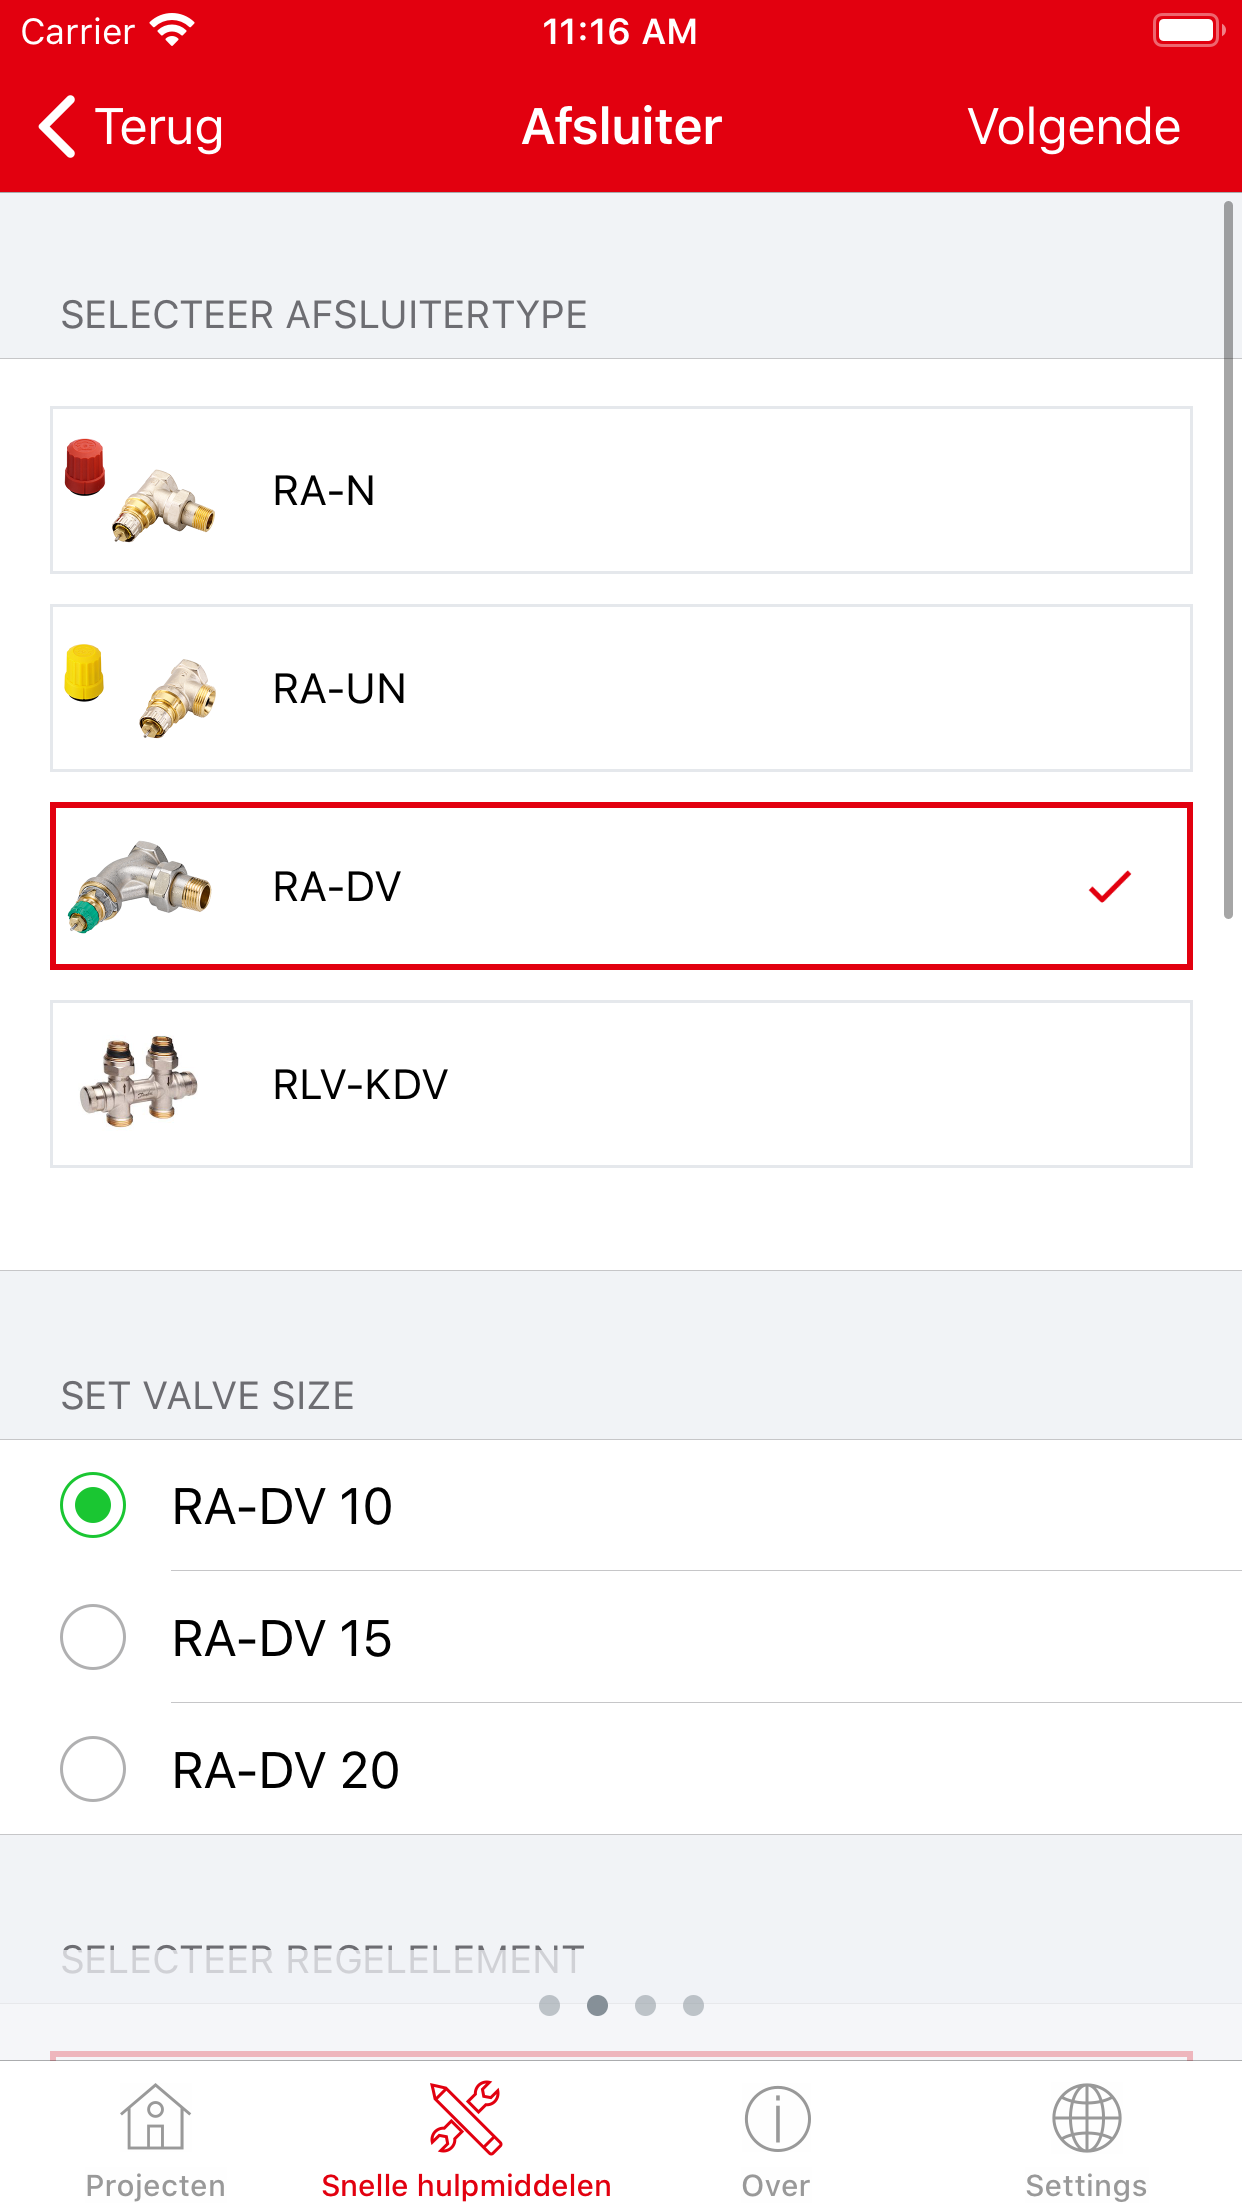1242x2208 pixels.
Task: Tap the RA-UN valve product image
Action: click(140, 690)
